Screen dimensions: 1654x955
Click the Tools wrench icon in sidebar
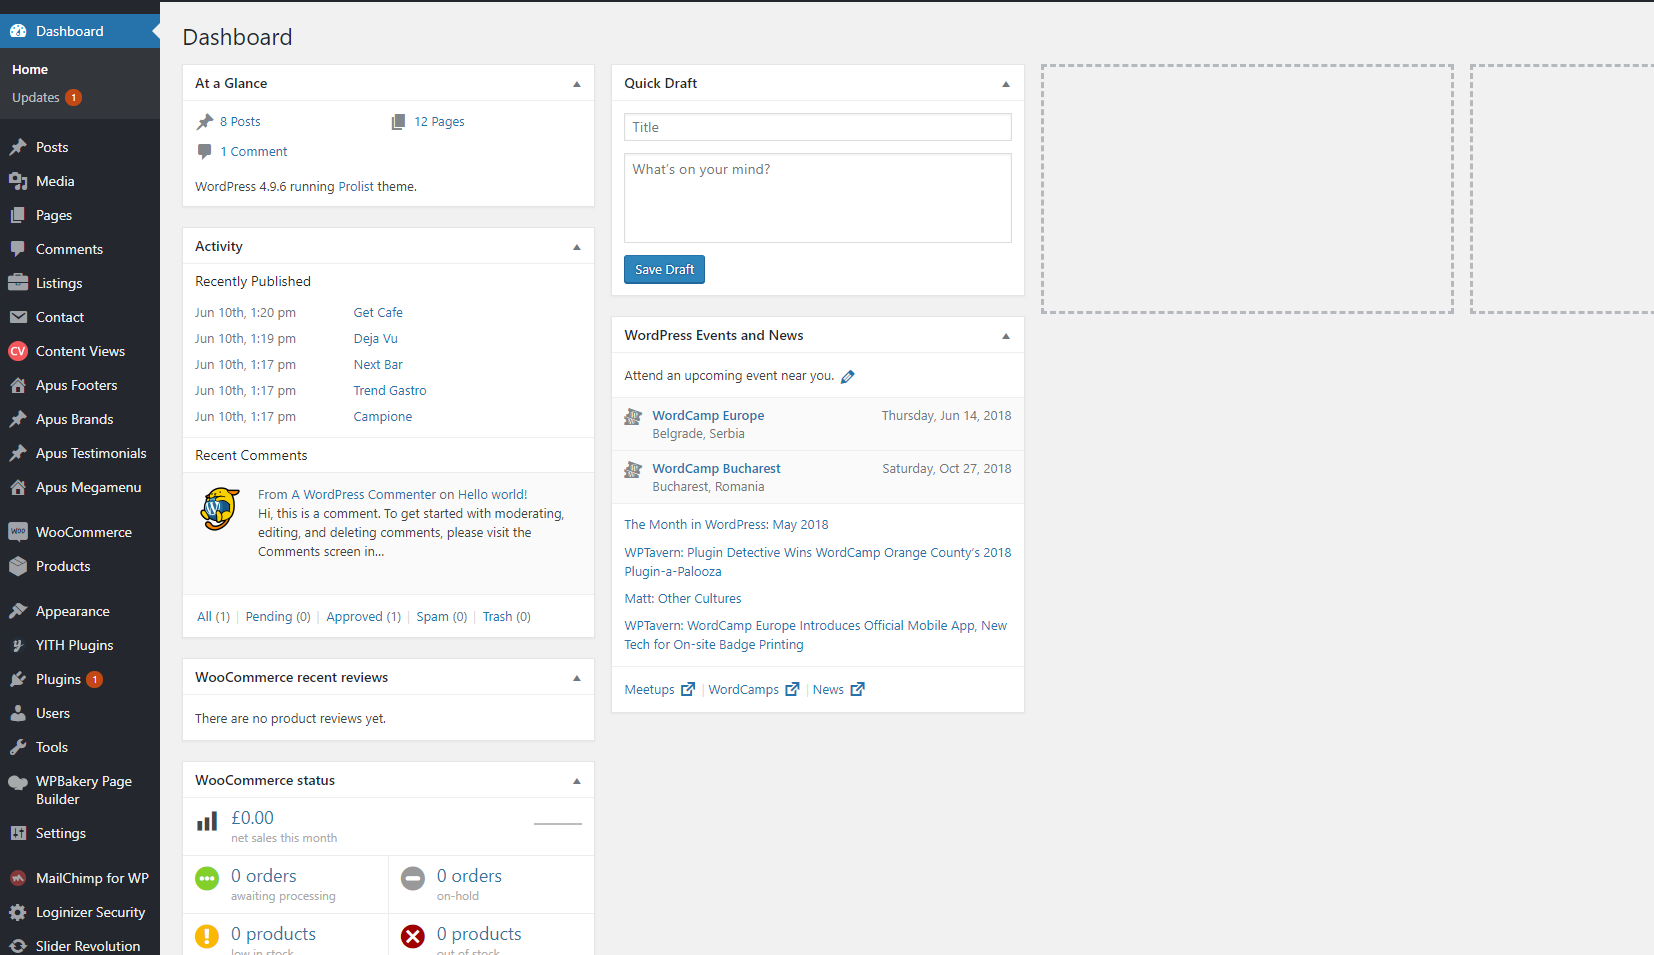point(18,747)
